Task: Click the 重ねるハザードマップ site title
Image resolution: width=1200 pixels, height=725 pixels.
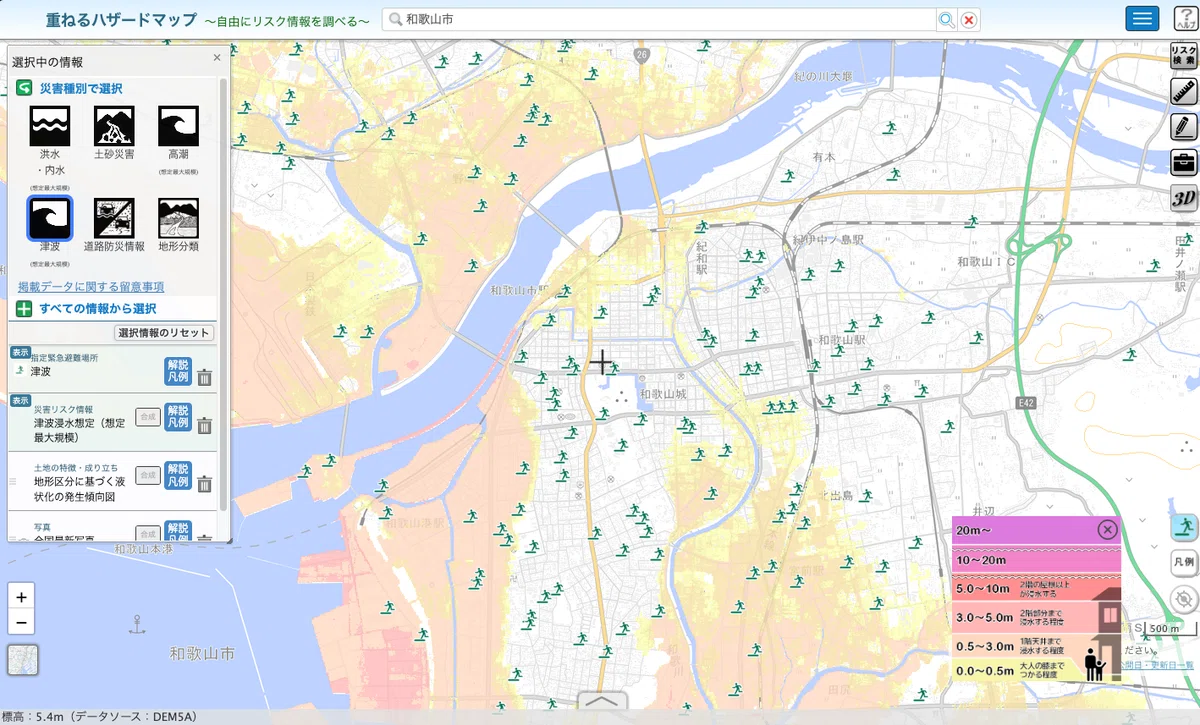Action: [x=121, y=20]
